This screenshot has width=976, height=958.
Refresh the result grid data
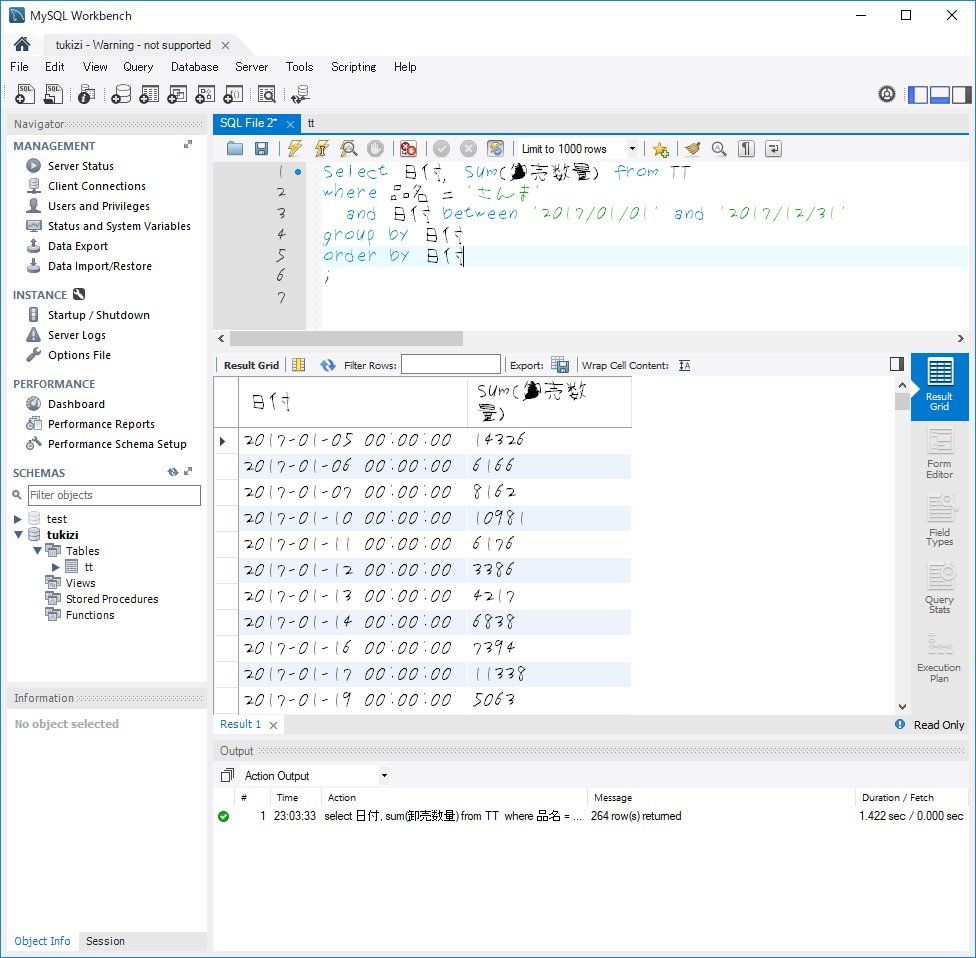point(328,365)
